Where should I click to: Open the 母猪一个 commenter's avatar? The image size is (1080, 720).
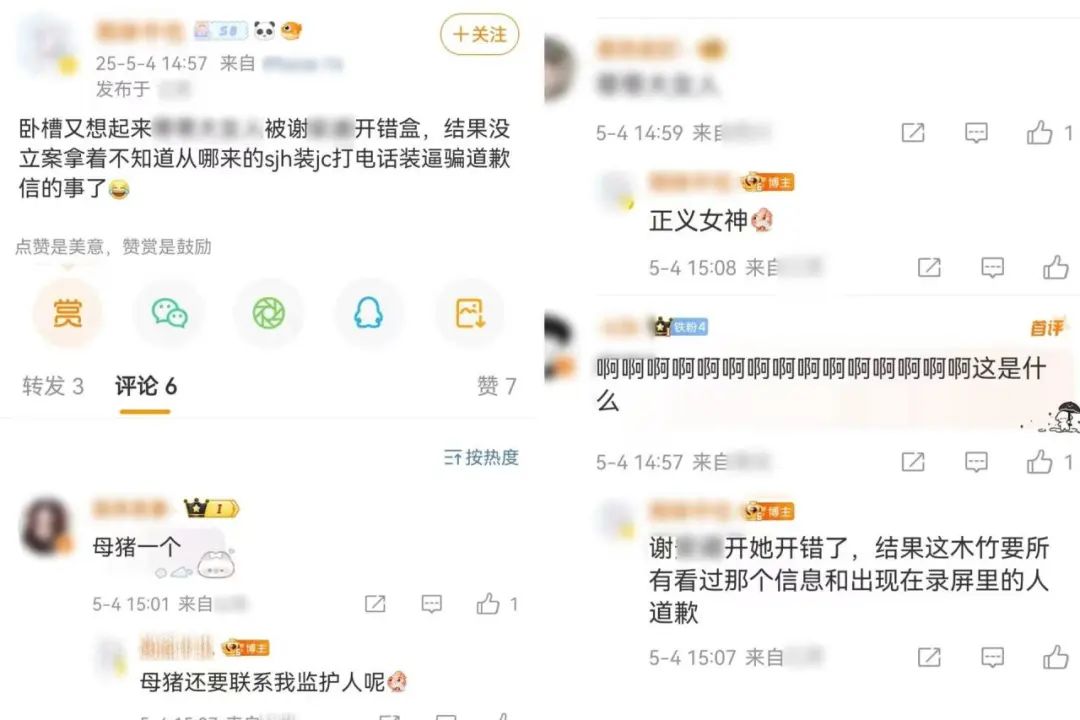[46, 526]
